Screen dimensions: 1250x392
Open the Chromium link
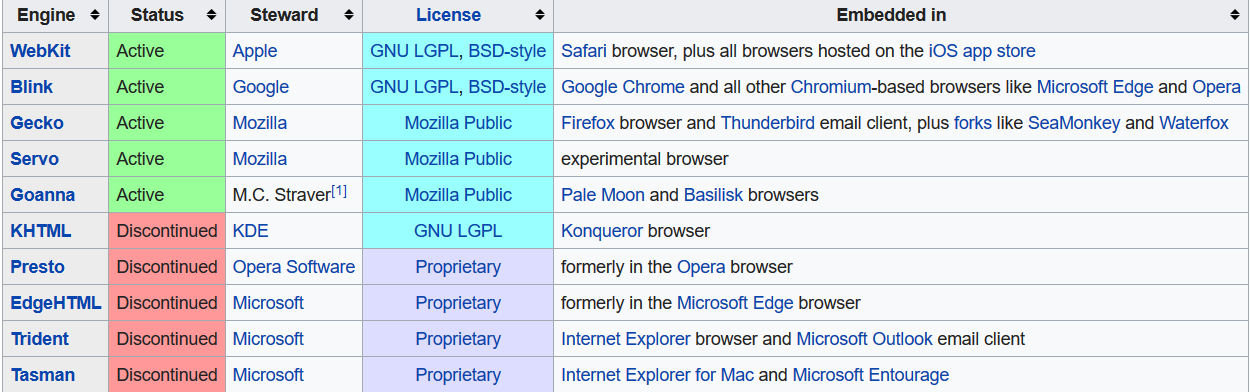(831, 87)
